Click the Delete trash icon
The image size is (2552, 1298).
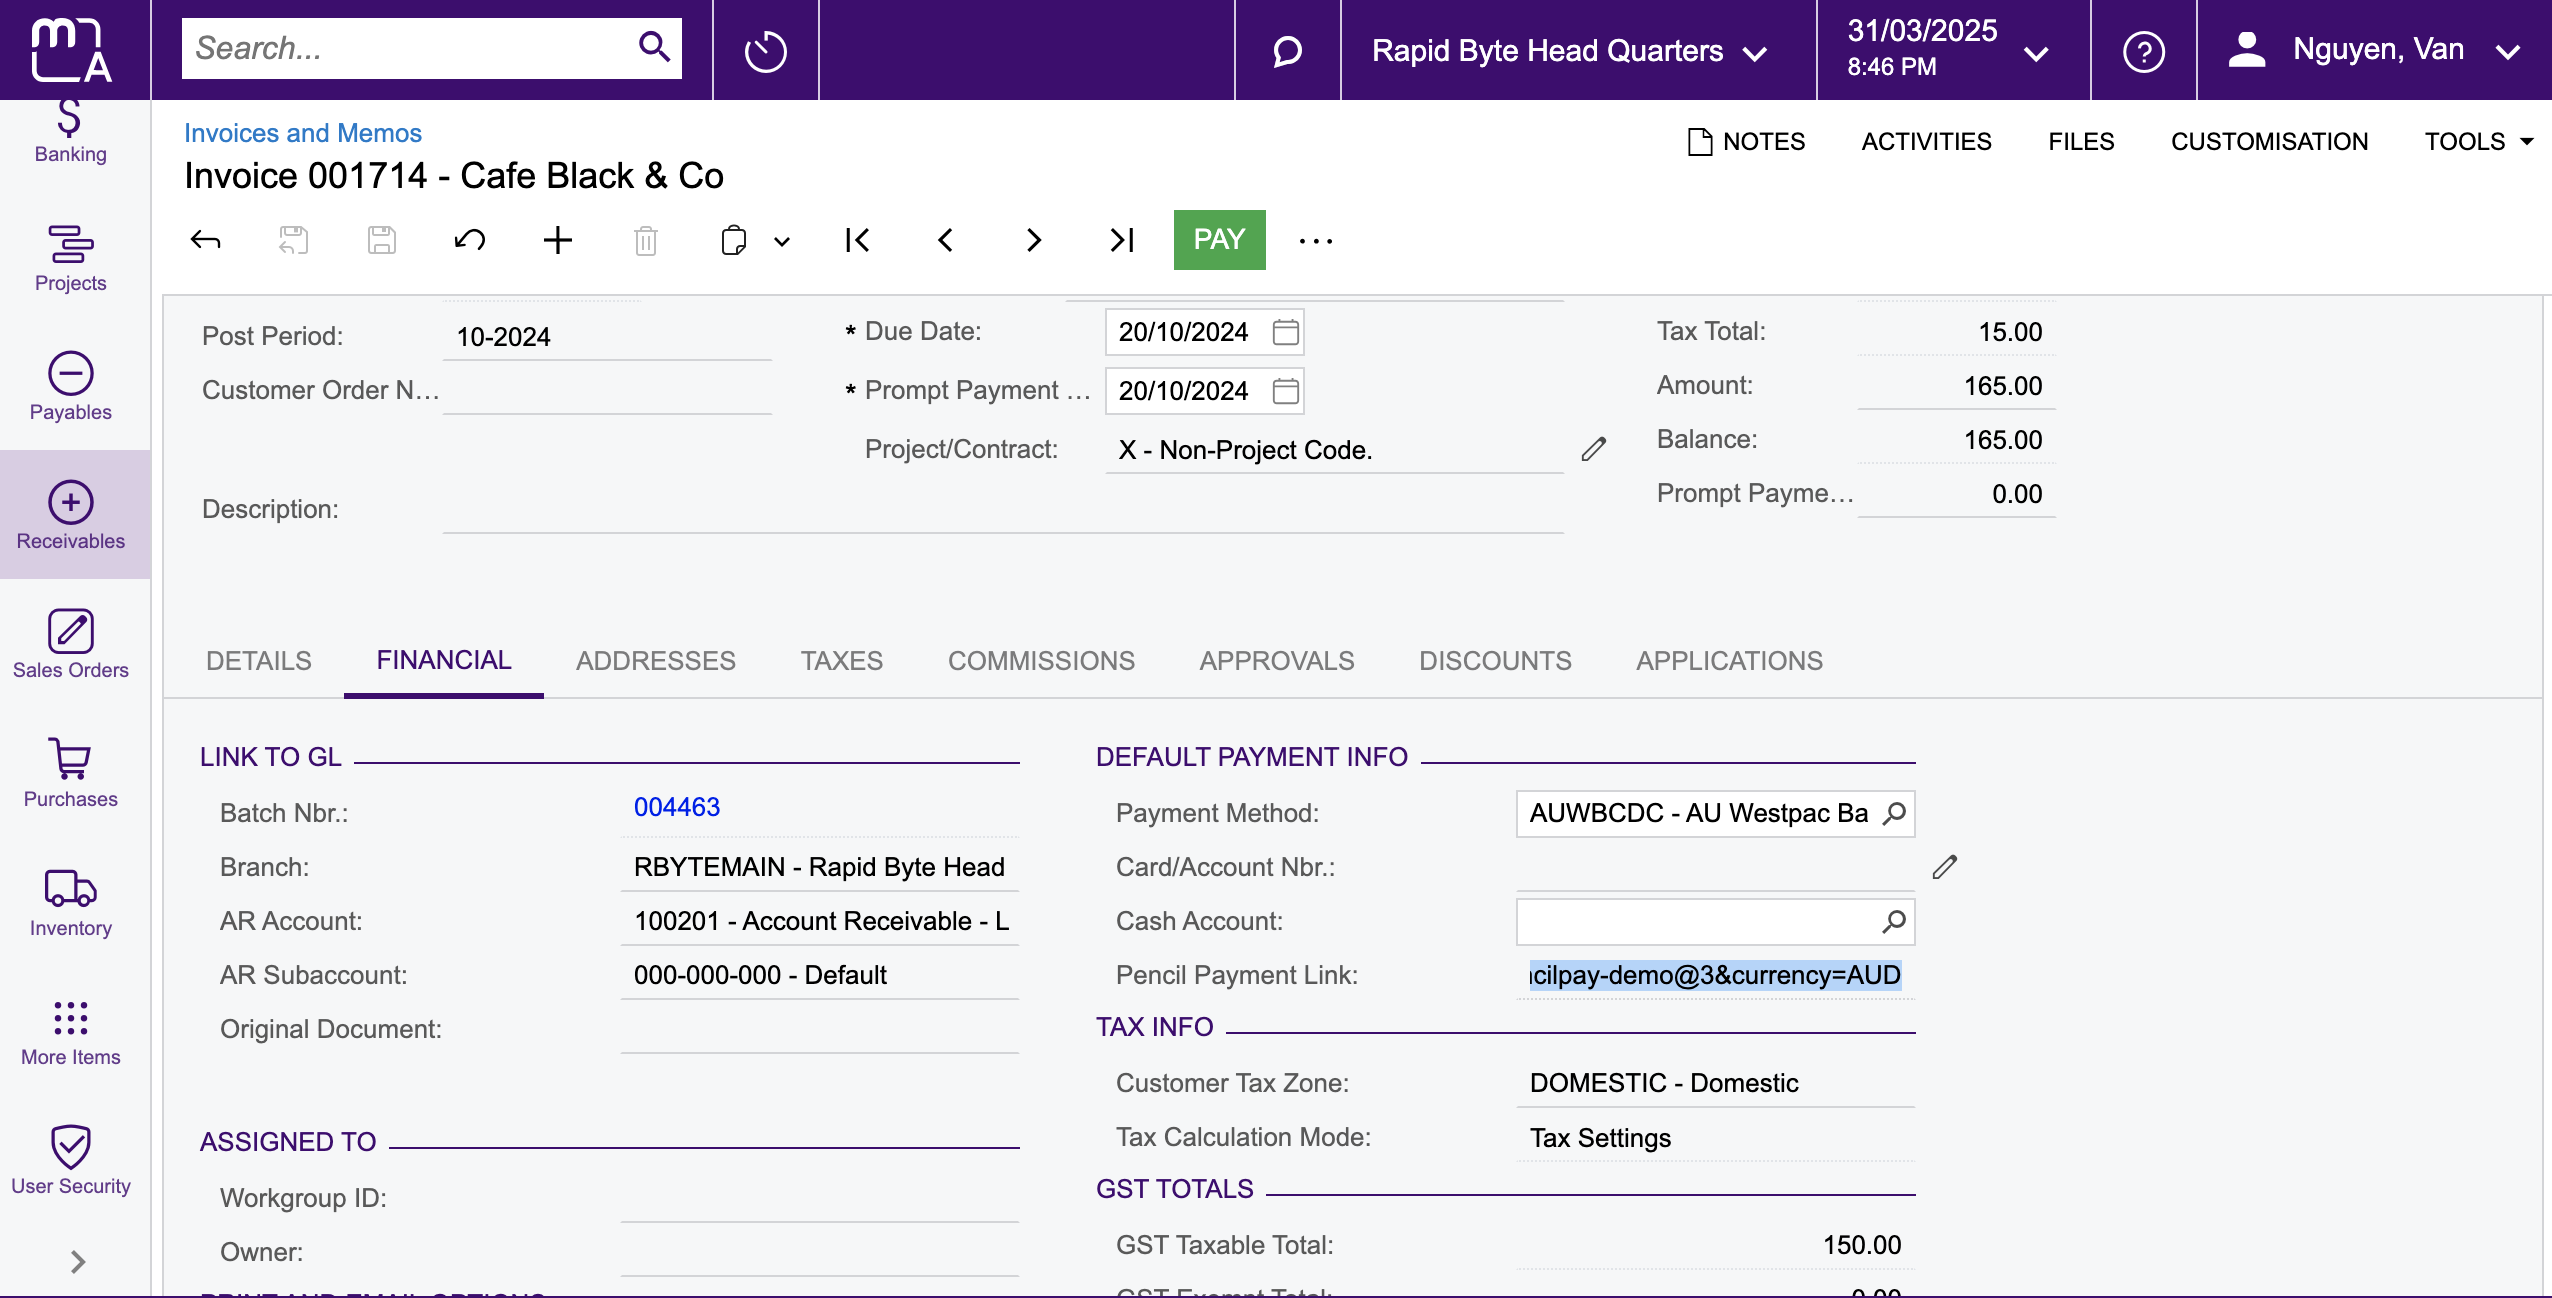click(645, 240)
